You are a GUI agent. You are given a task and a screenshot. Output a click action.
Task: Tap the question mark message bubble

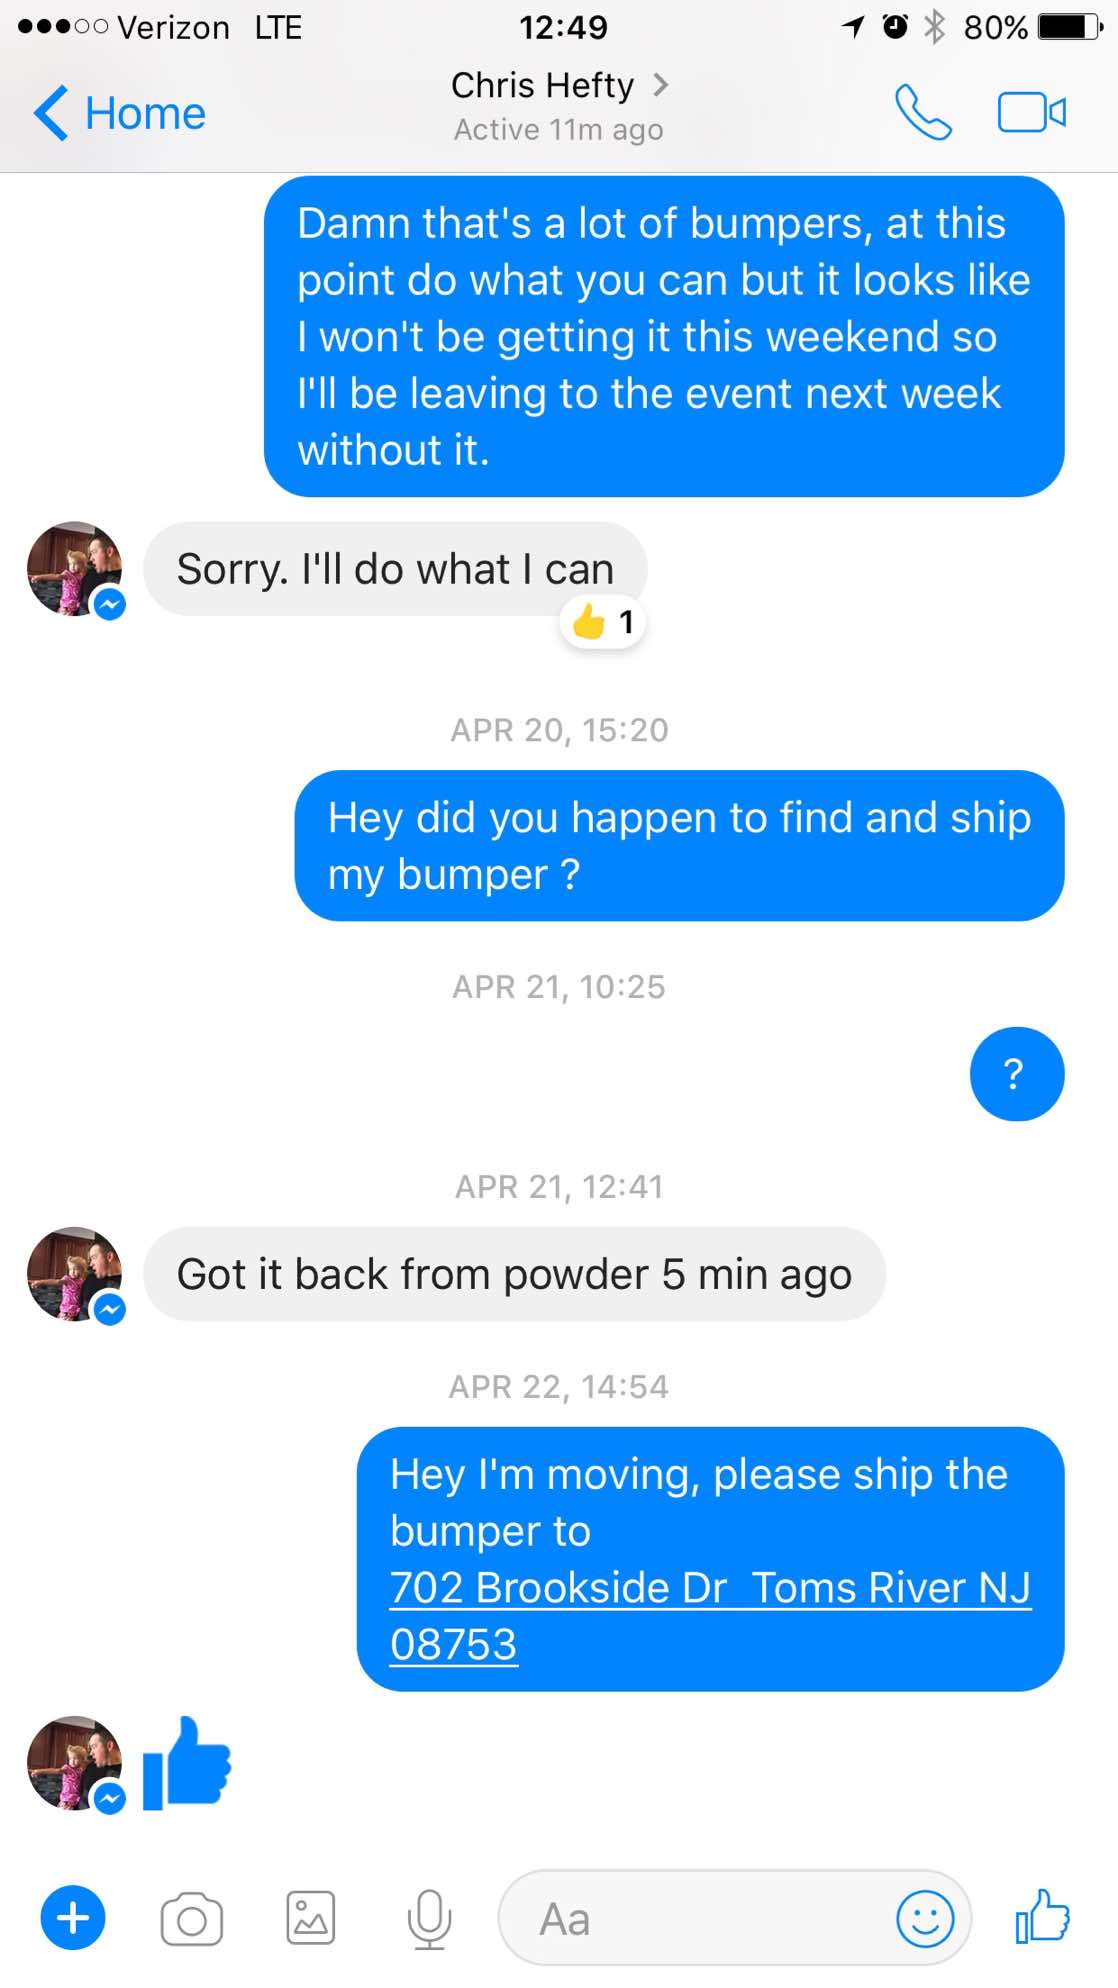click(1017, 1074)
